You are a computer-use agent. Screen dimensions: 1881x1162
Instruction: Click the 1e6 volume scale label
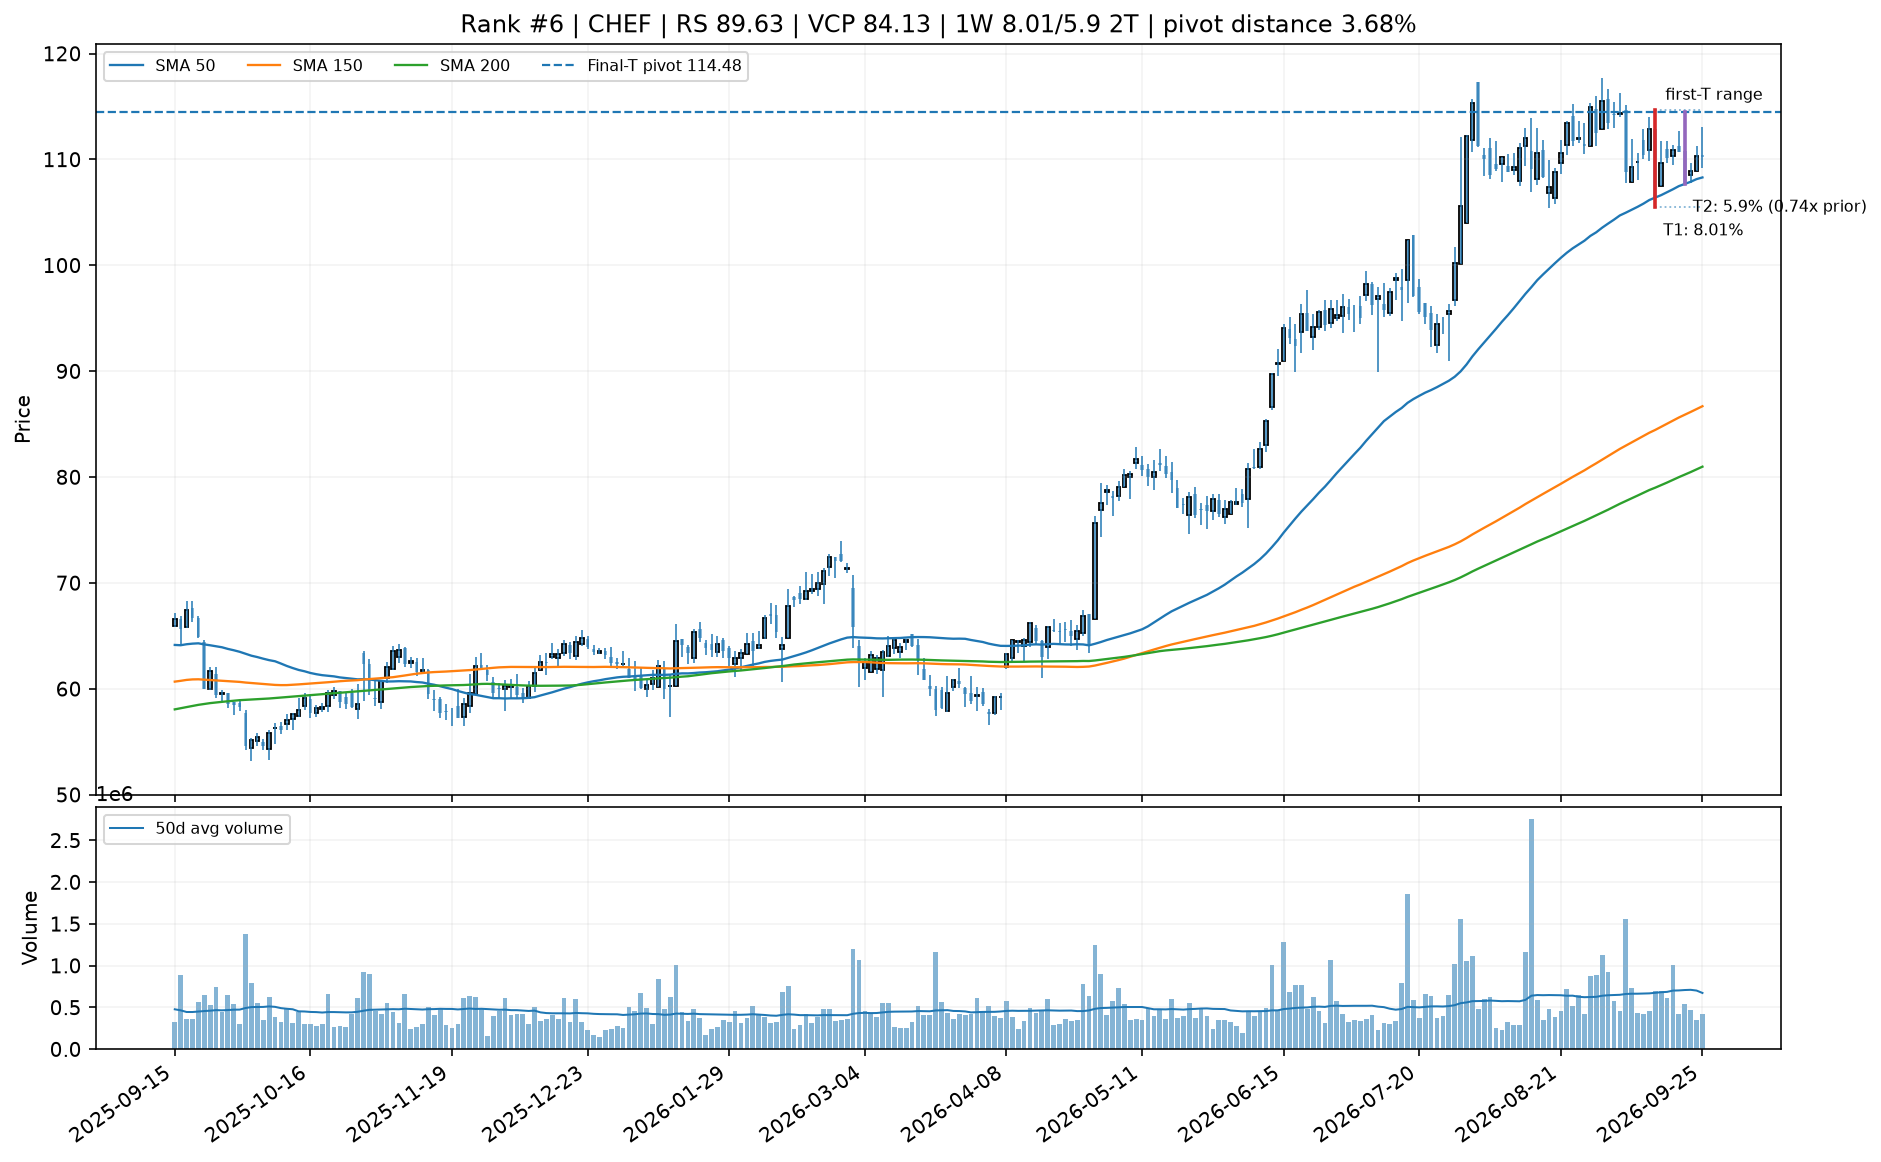(x=114, y=794)
